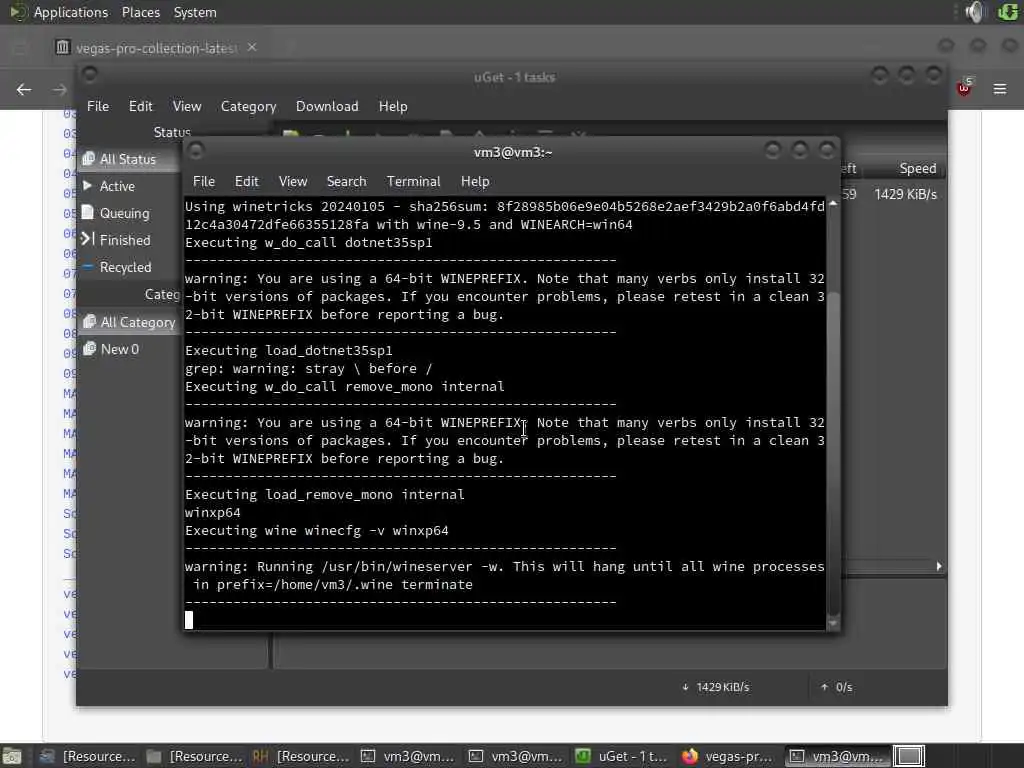Click the volume speaker tray icon
This screenshot has width=1024, height=768.
pos(975,12)
